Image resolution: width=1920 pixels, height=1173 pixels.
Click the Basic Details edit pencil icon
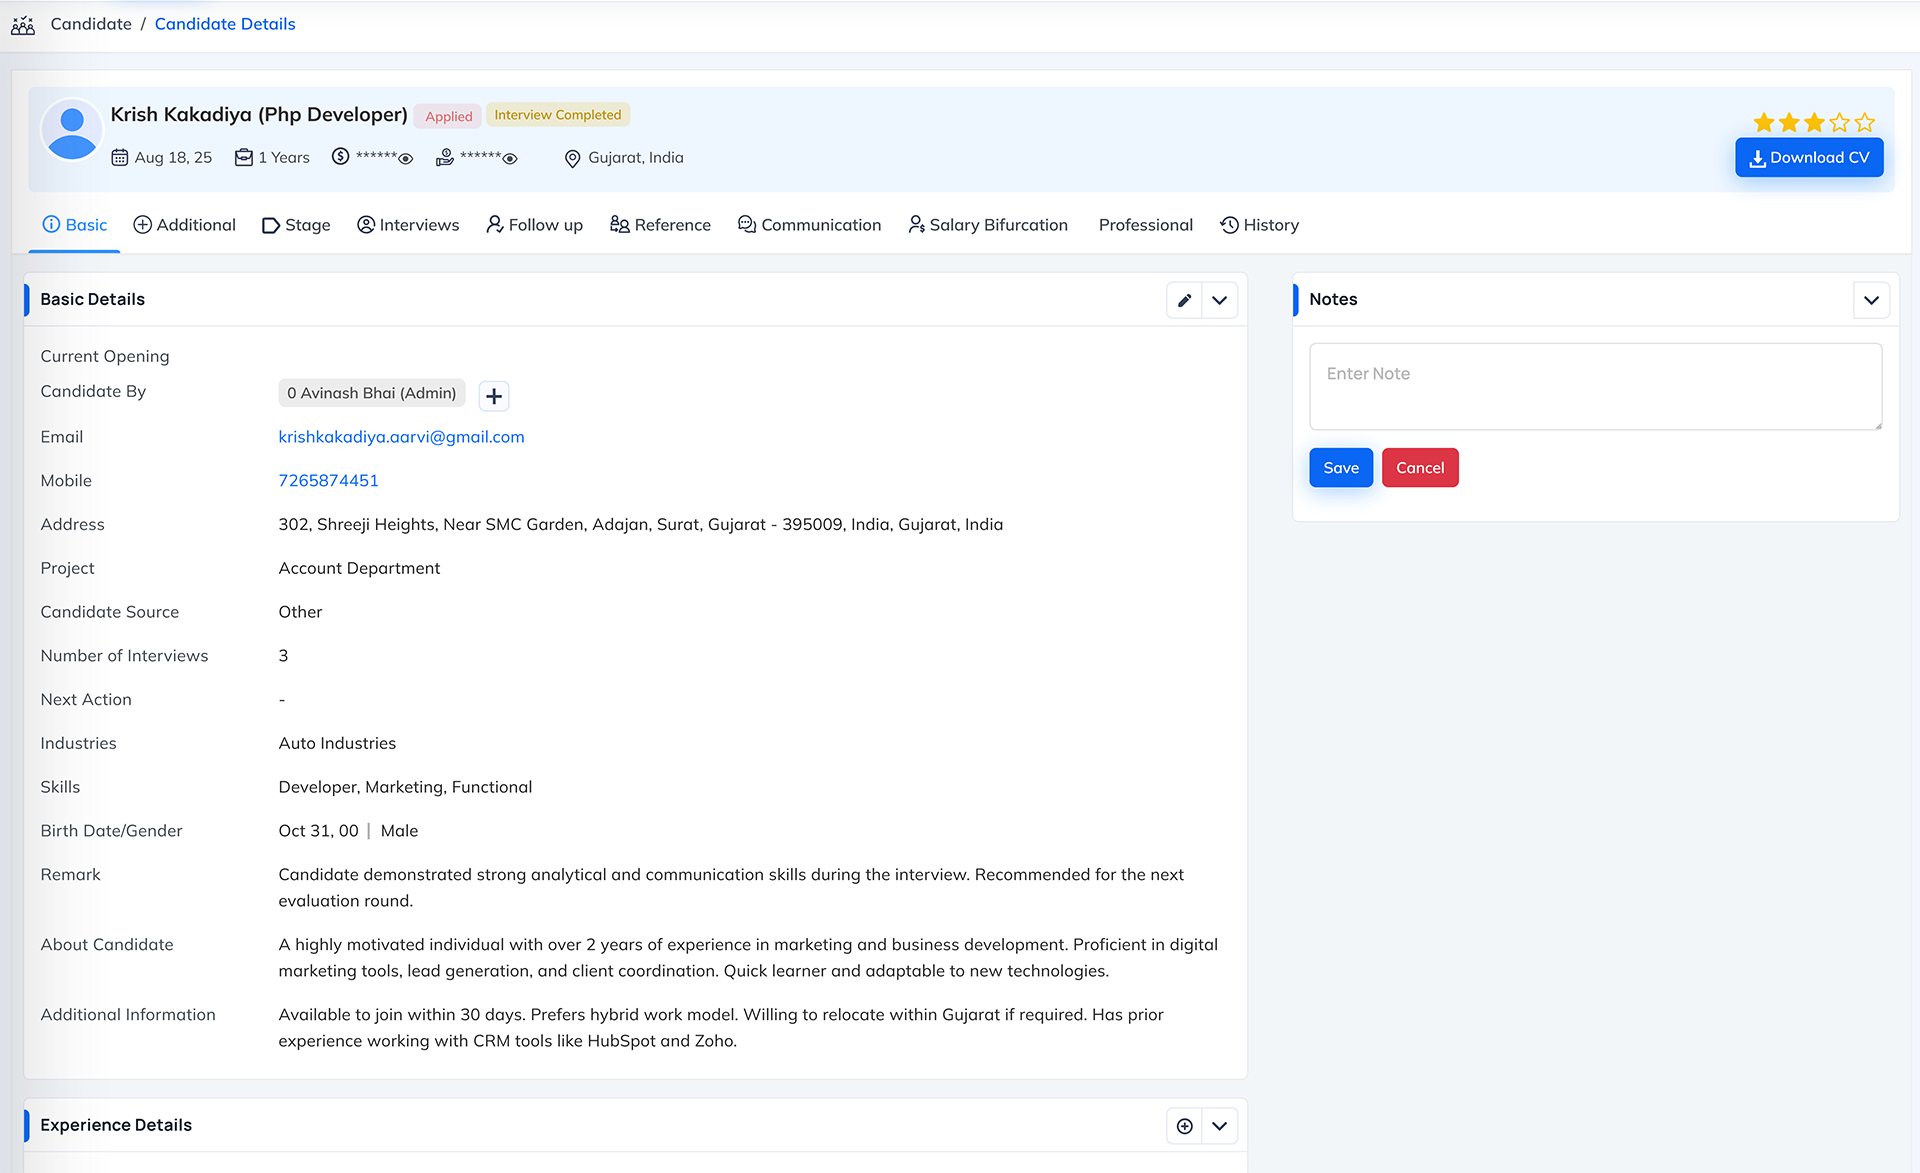click(x=1184, y=300)
